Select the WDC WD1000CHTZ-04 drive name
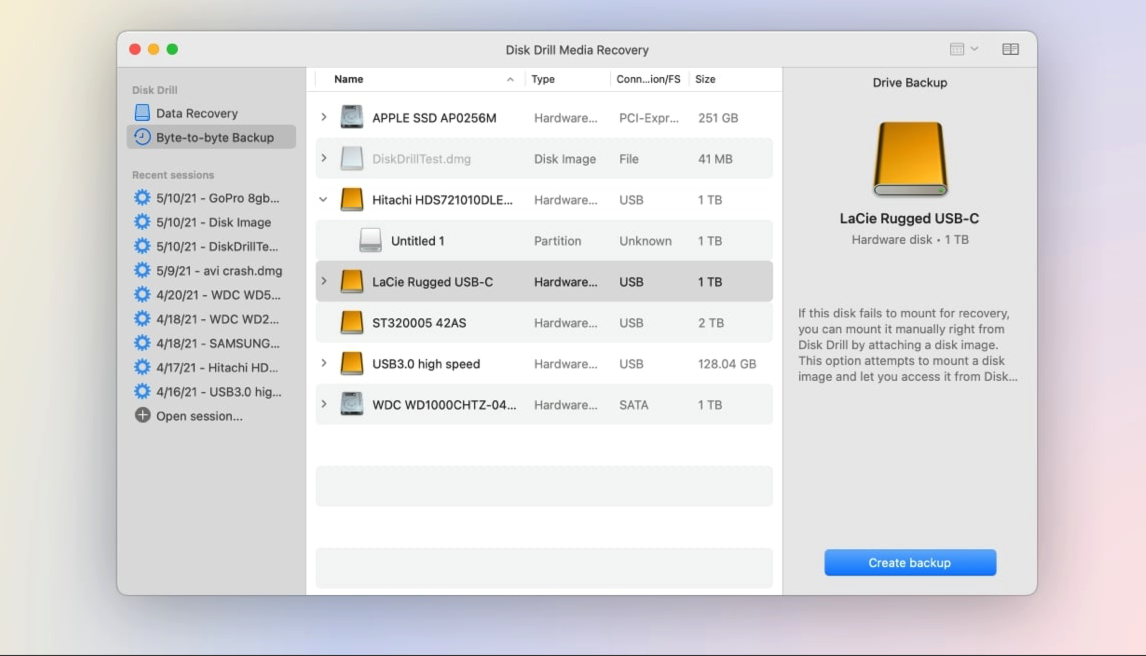The width and height of the screenshot is (1146, 656). click(x=444, y=404)
